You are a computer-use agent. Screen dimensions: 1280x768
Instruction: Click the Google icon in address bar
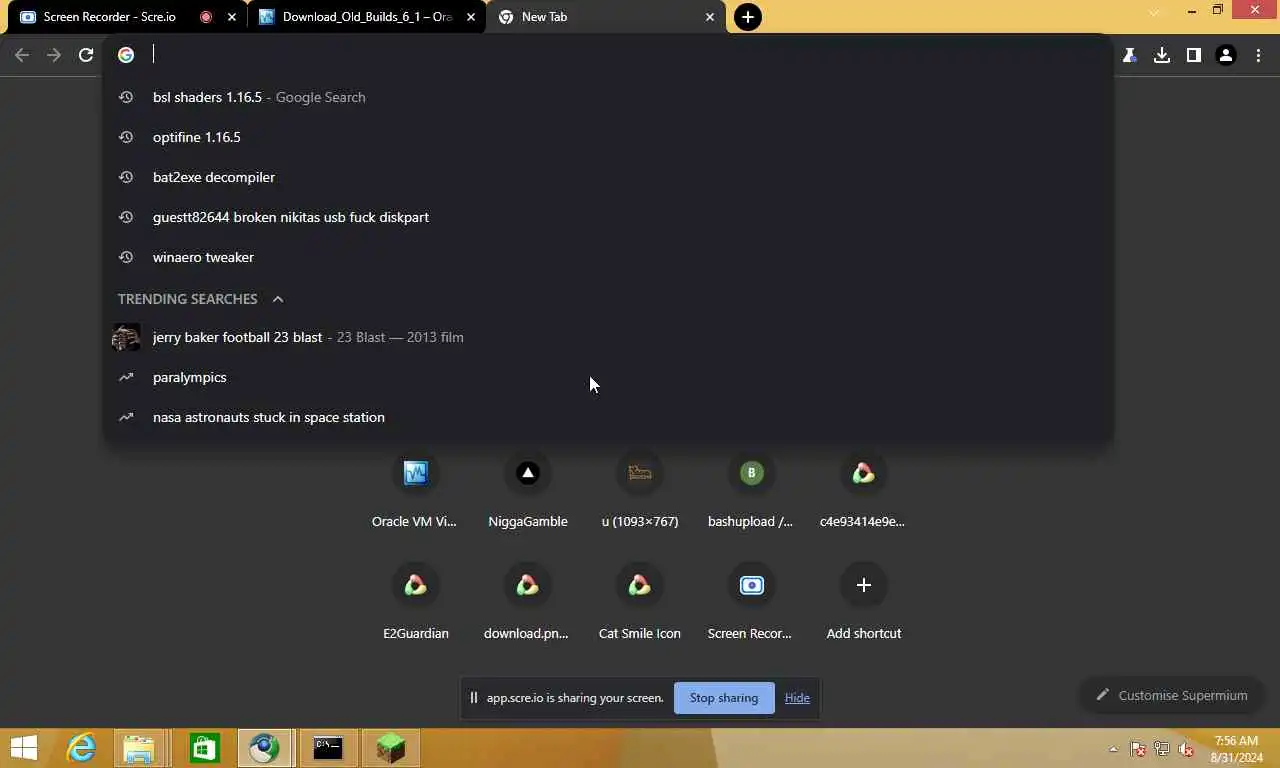(x=126, y=55)
